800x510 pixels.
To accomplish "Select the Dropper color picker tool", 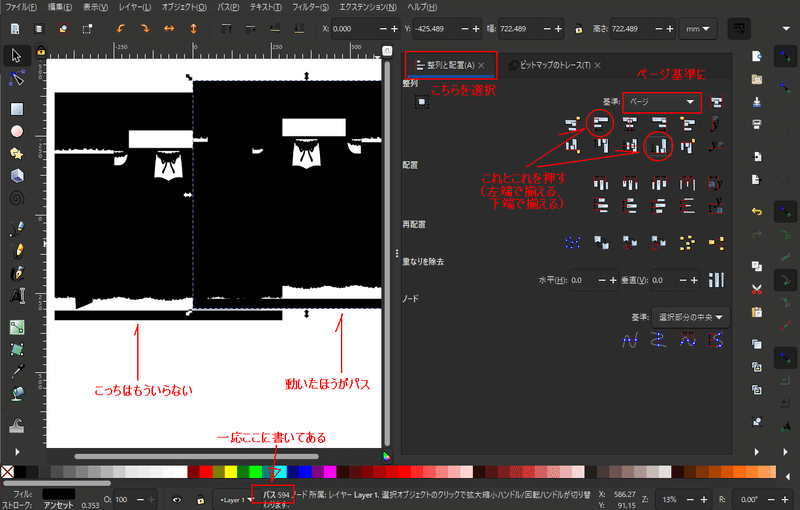I will tap(17, 371).
